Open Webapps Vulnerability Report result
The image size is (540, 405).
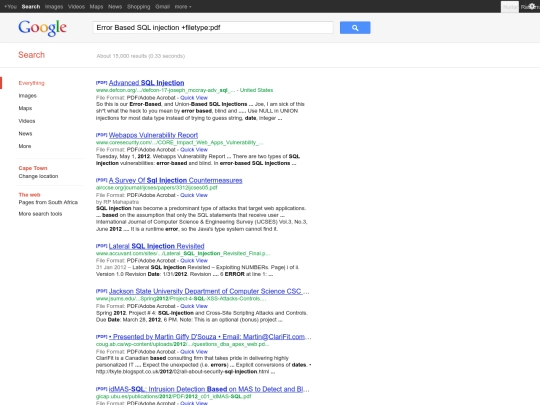point(153,135)
